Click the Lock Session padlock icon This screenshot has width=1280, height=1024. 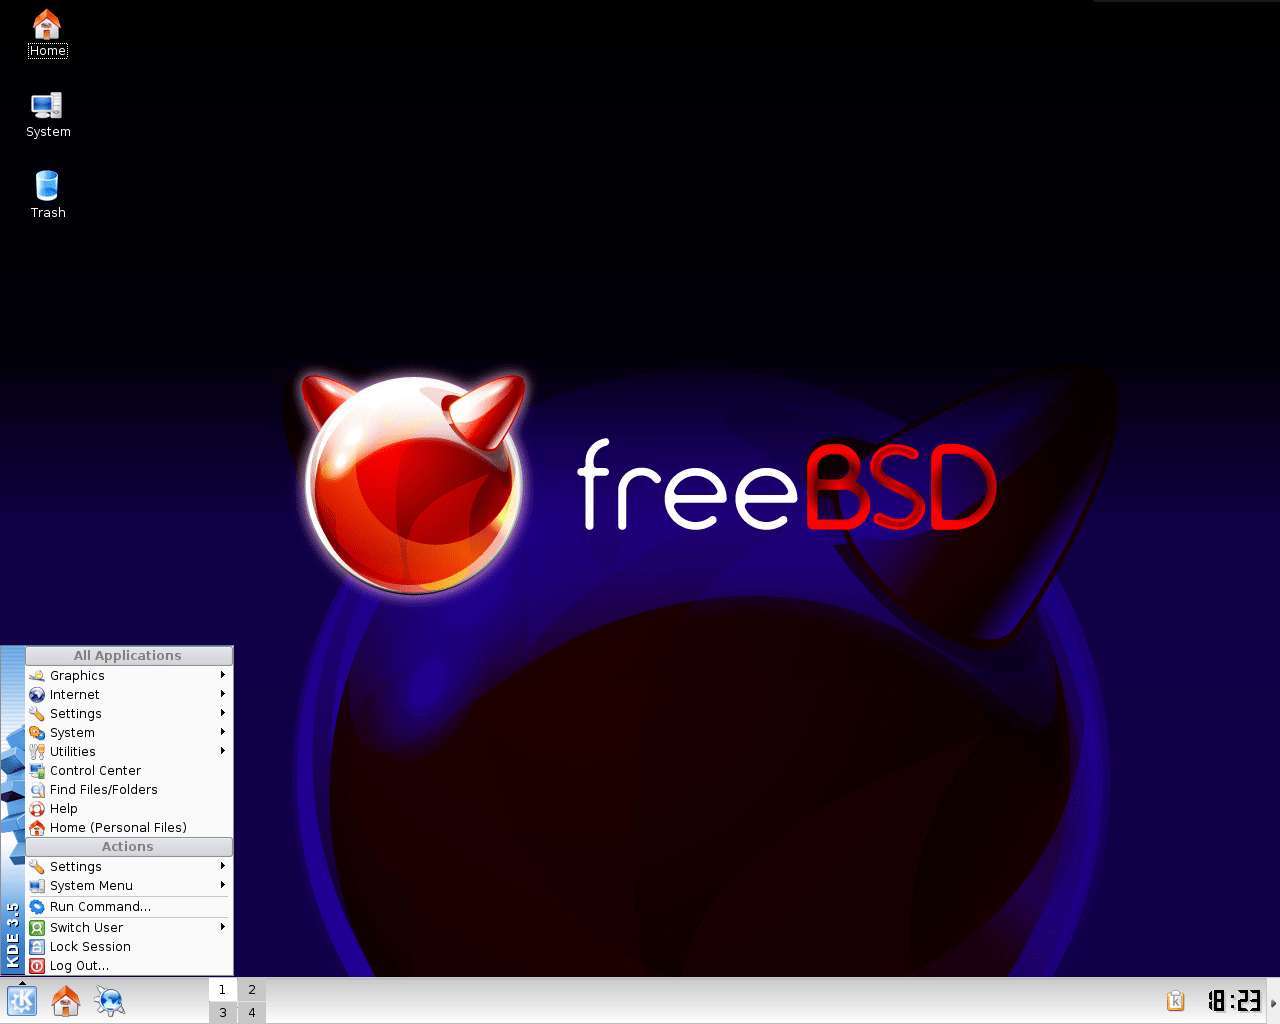pyautogui.click(x=36, y=946)
